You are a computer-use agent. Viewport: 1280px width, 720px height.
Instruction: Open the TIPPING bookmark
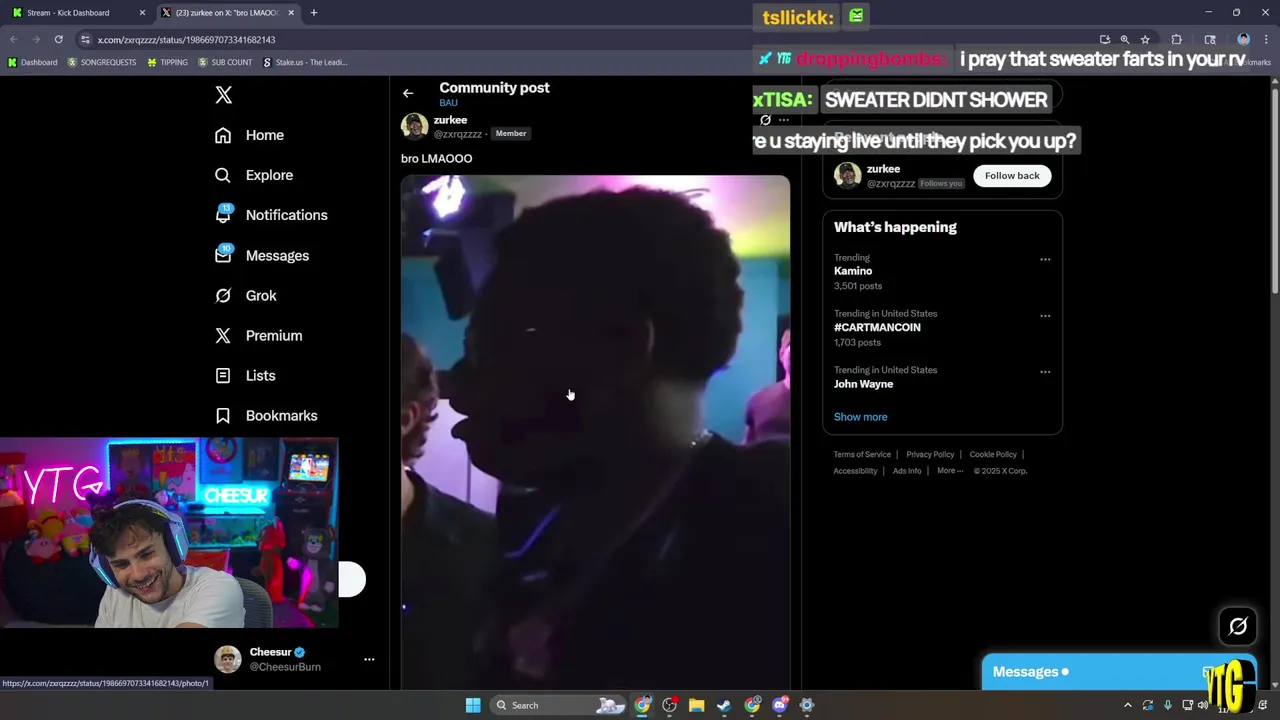[x=167, y=62]
